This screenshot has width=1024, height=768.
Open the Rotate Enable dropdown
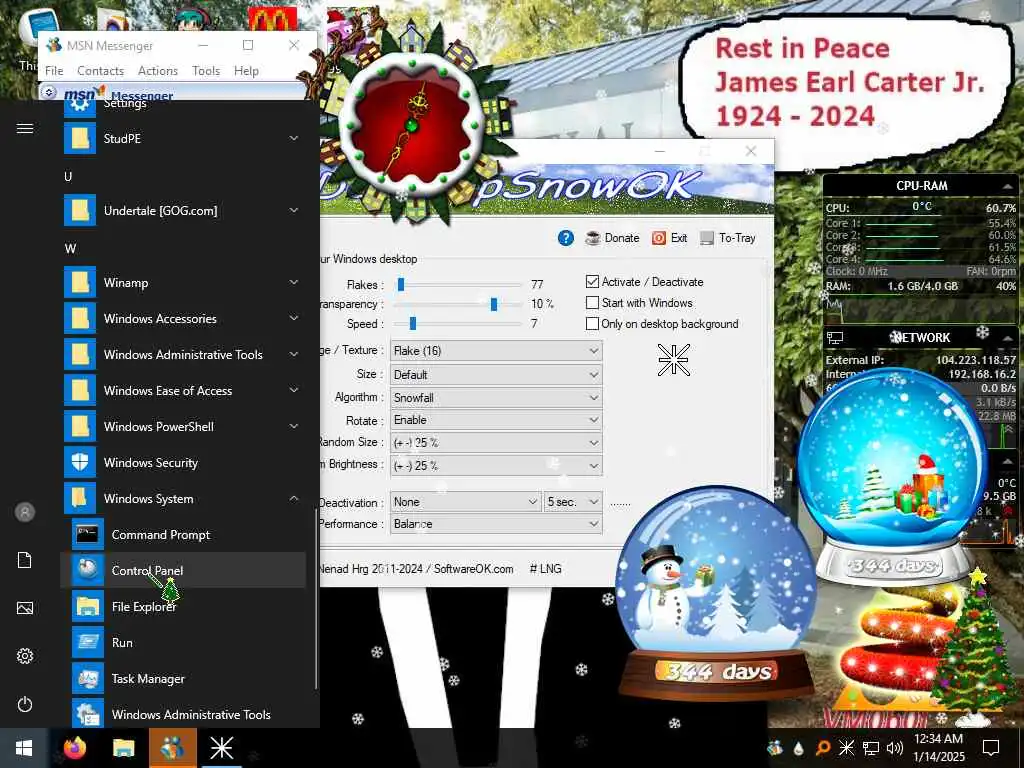(496, 420)
